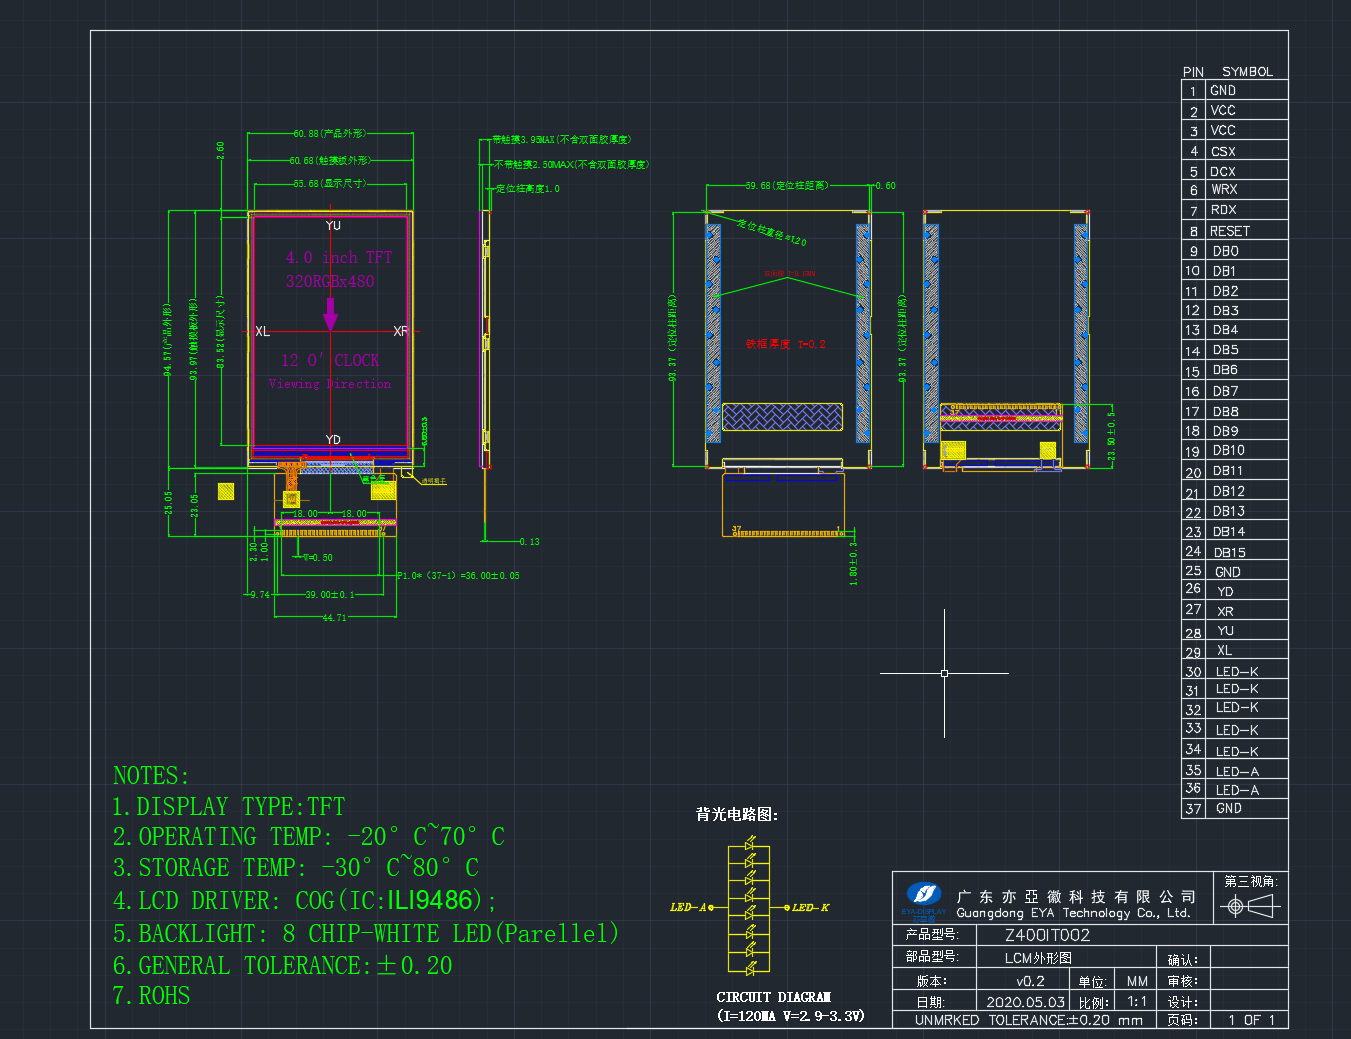Click the NOTES: heading
Image resolution: width=1351 pixels, height=1039 pixels.
pos(150,776)
